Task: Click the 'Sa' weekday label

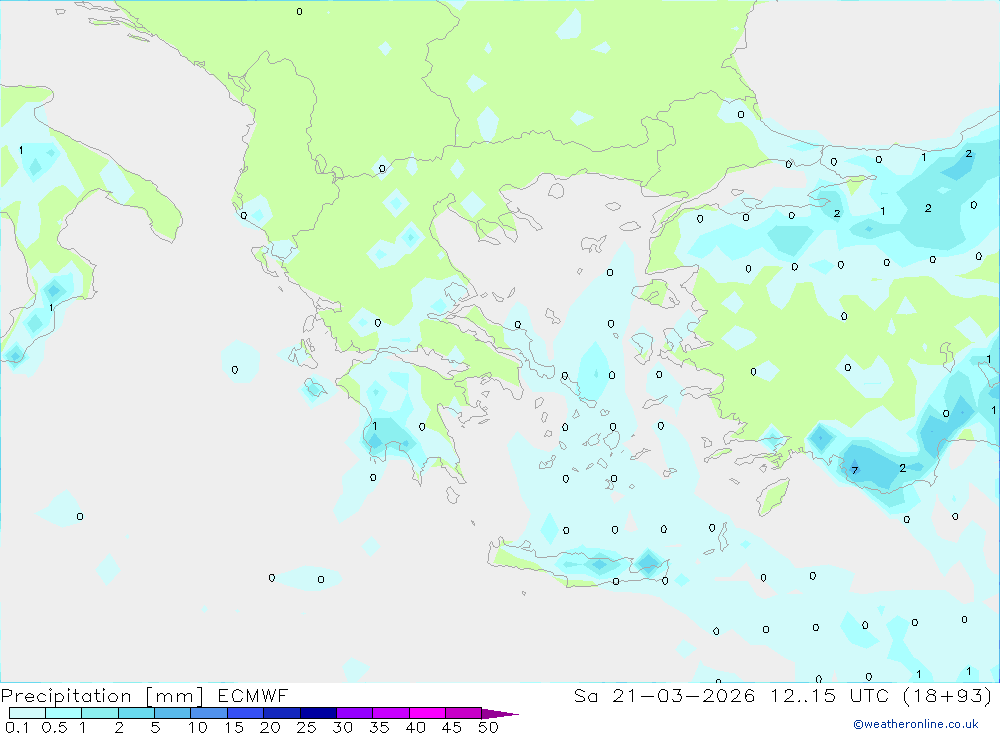Action: [585, 695]
